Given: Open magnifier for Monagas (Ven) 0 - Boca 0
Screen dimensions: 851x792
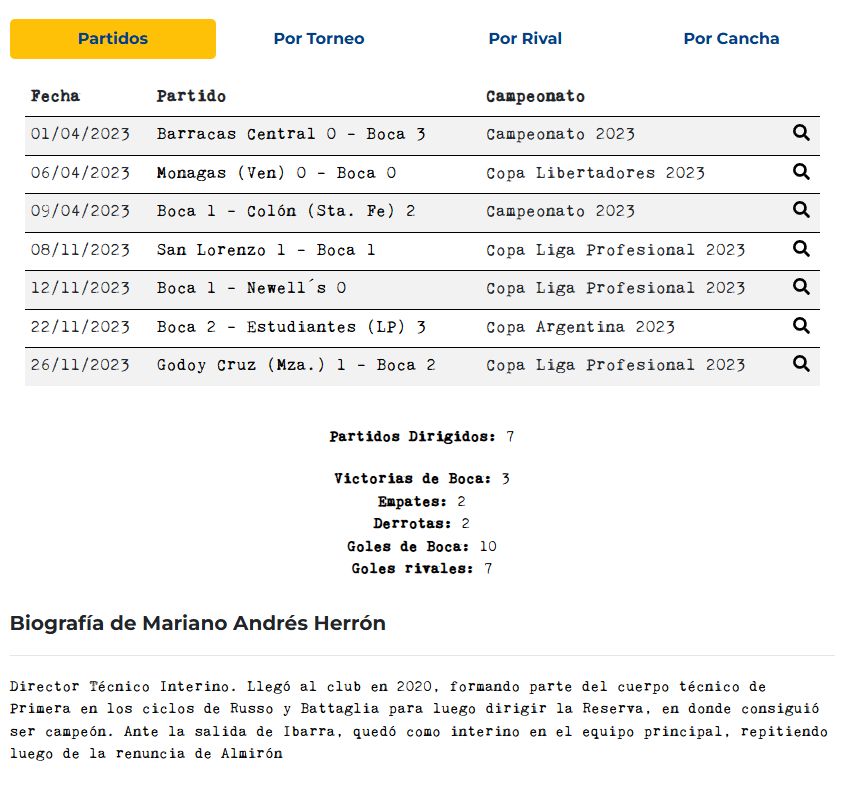Looking at the screenshot, I should point(801,172).
